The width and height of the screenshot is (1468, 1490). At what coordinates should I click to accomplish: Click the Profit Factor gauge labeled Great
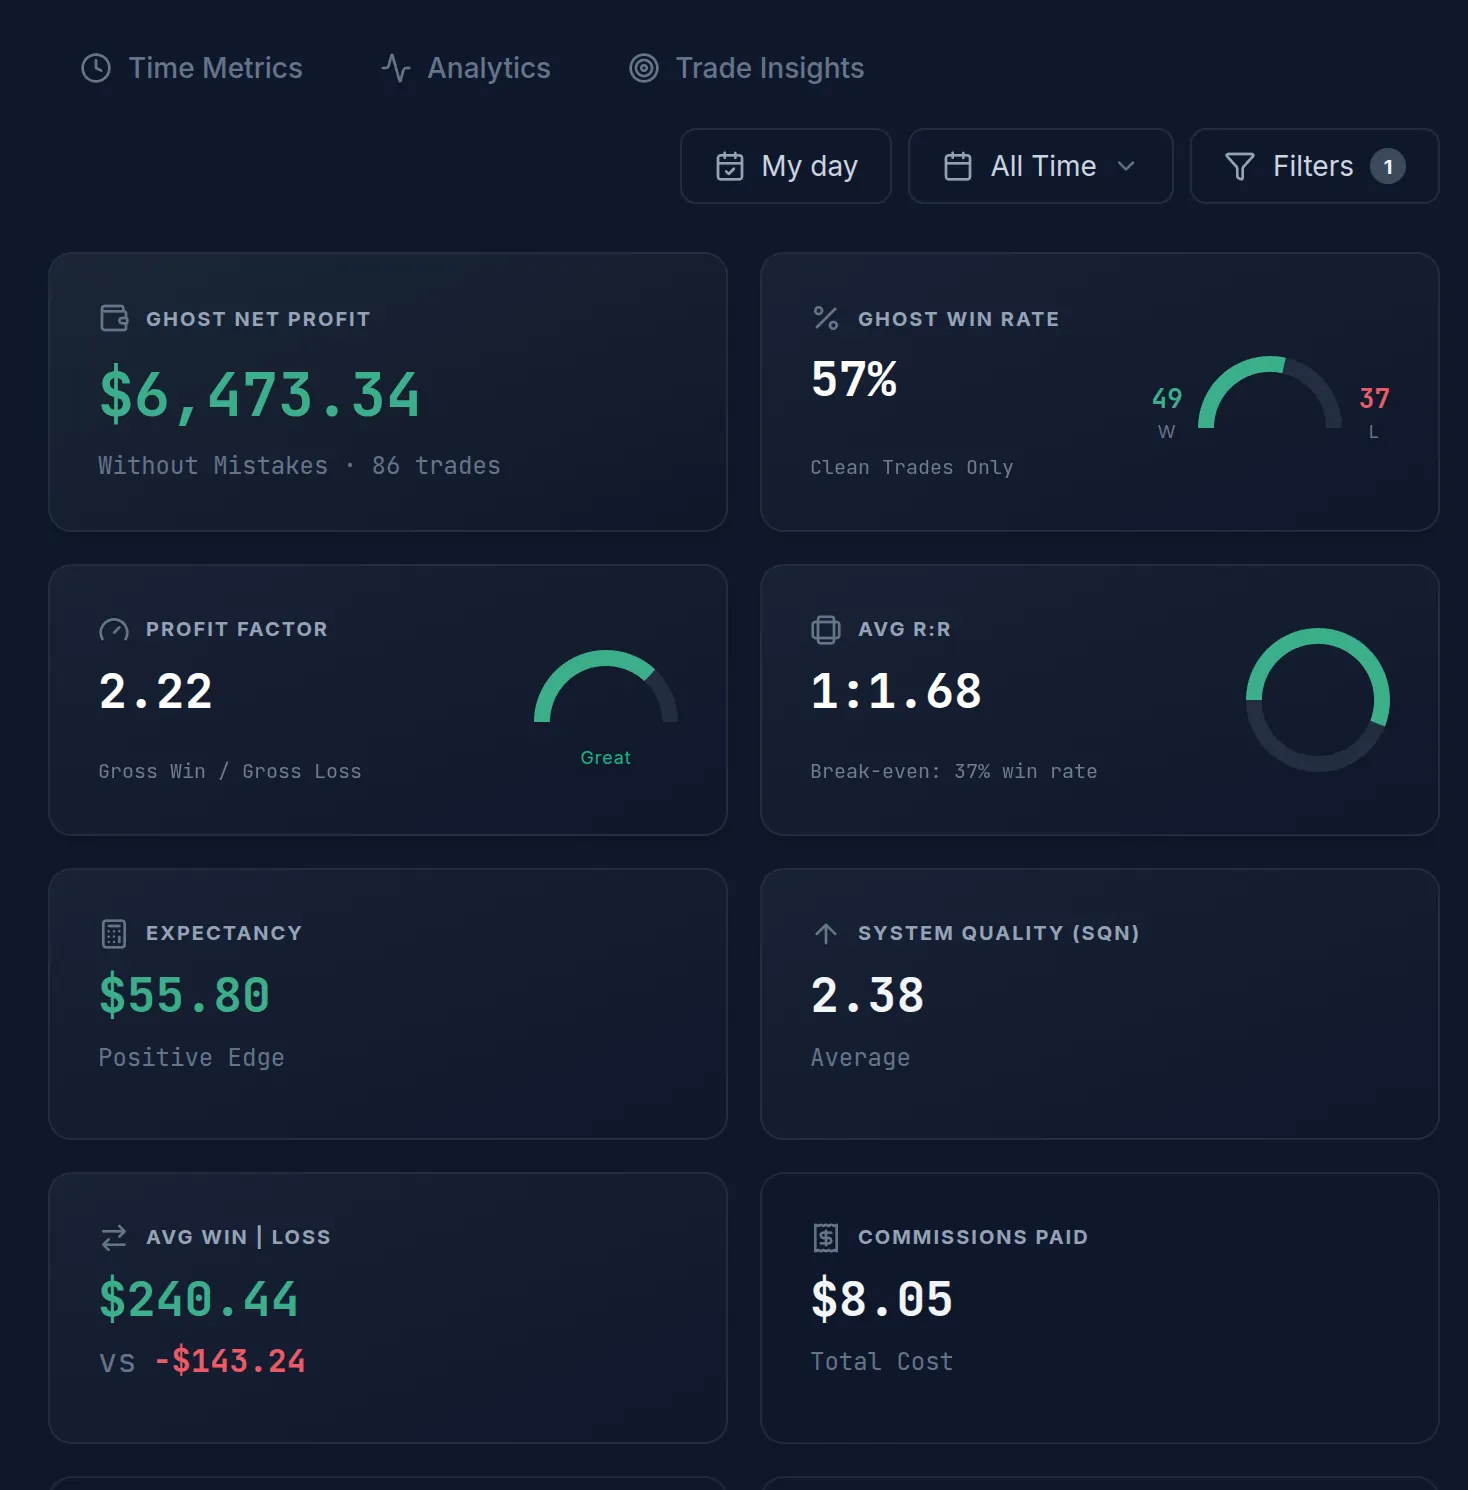pyautogui.click(x=606, y=687)
